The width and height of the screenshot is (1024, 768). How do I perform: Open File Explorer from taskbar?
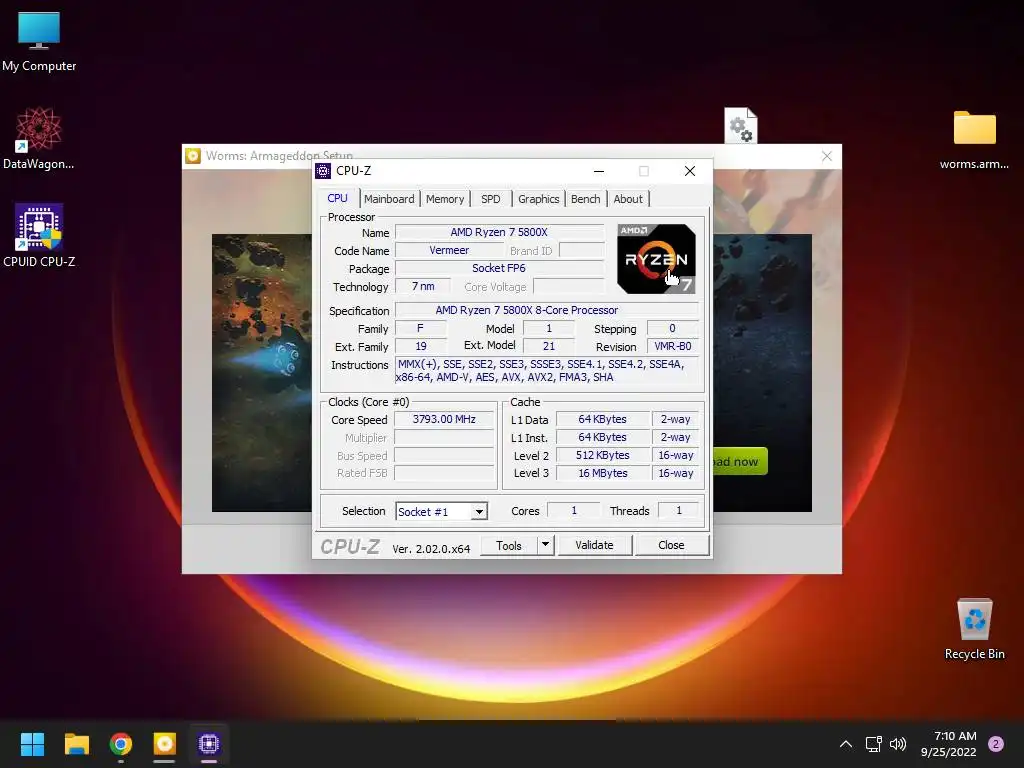(76, 744)
